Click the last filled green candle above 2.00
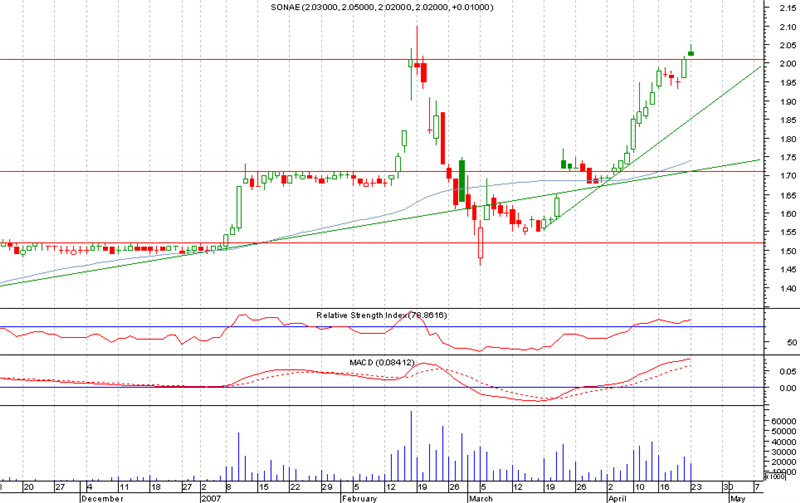800x503 pixels. 691,53
